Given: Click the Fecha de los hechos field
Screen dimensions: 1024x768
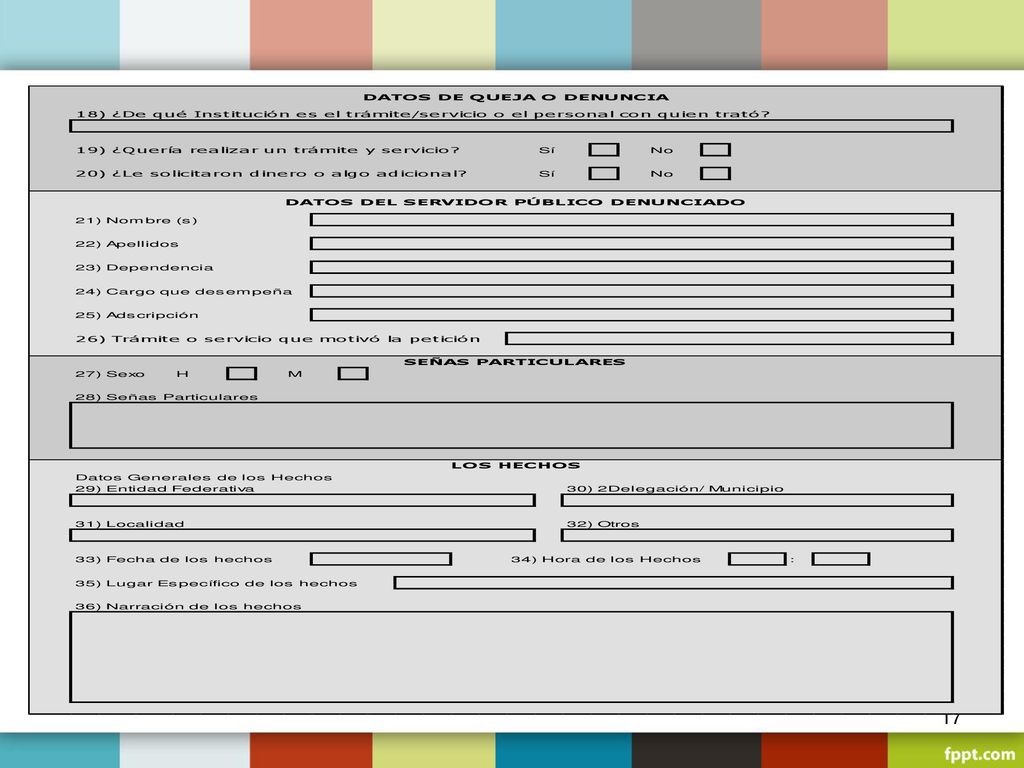Looking at the screenshot, I should click(x=381, y=559).
